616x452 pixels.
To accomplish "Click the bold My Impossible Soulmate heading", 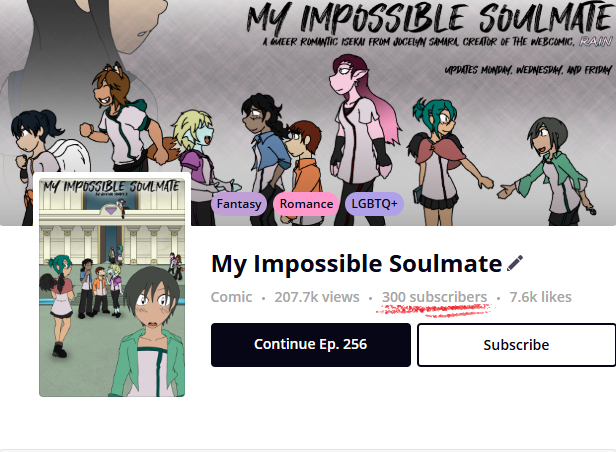I will tap(356, 264).
